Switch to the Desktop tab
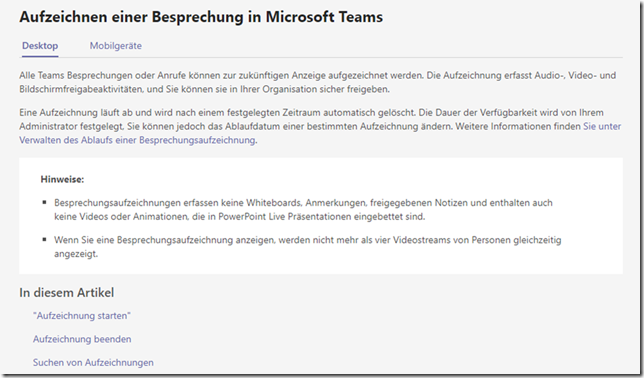Viewport: 644px width, 378px height. coord(40,46)
